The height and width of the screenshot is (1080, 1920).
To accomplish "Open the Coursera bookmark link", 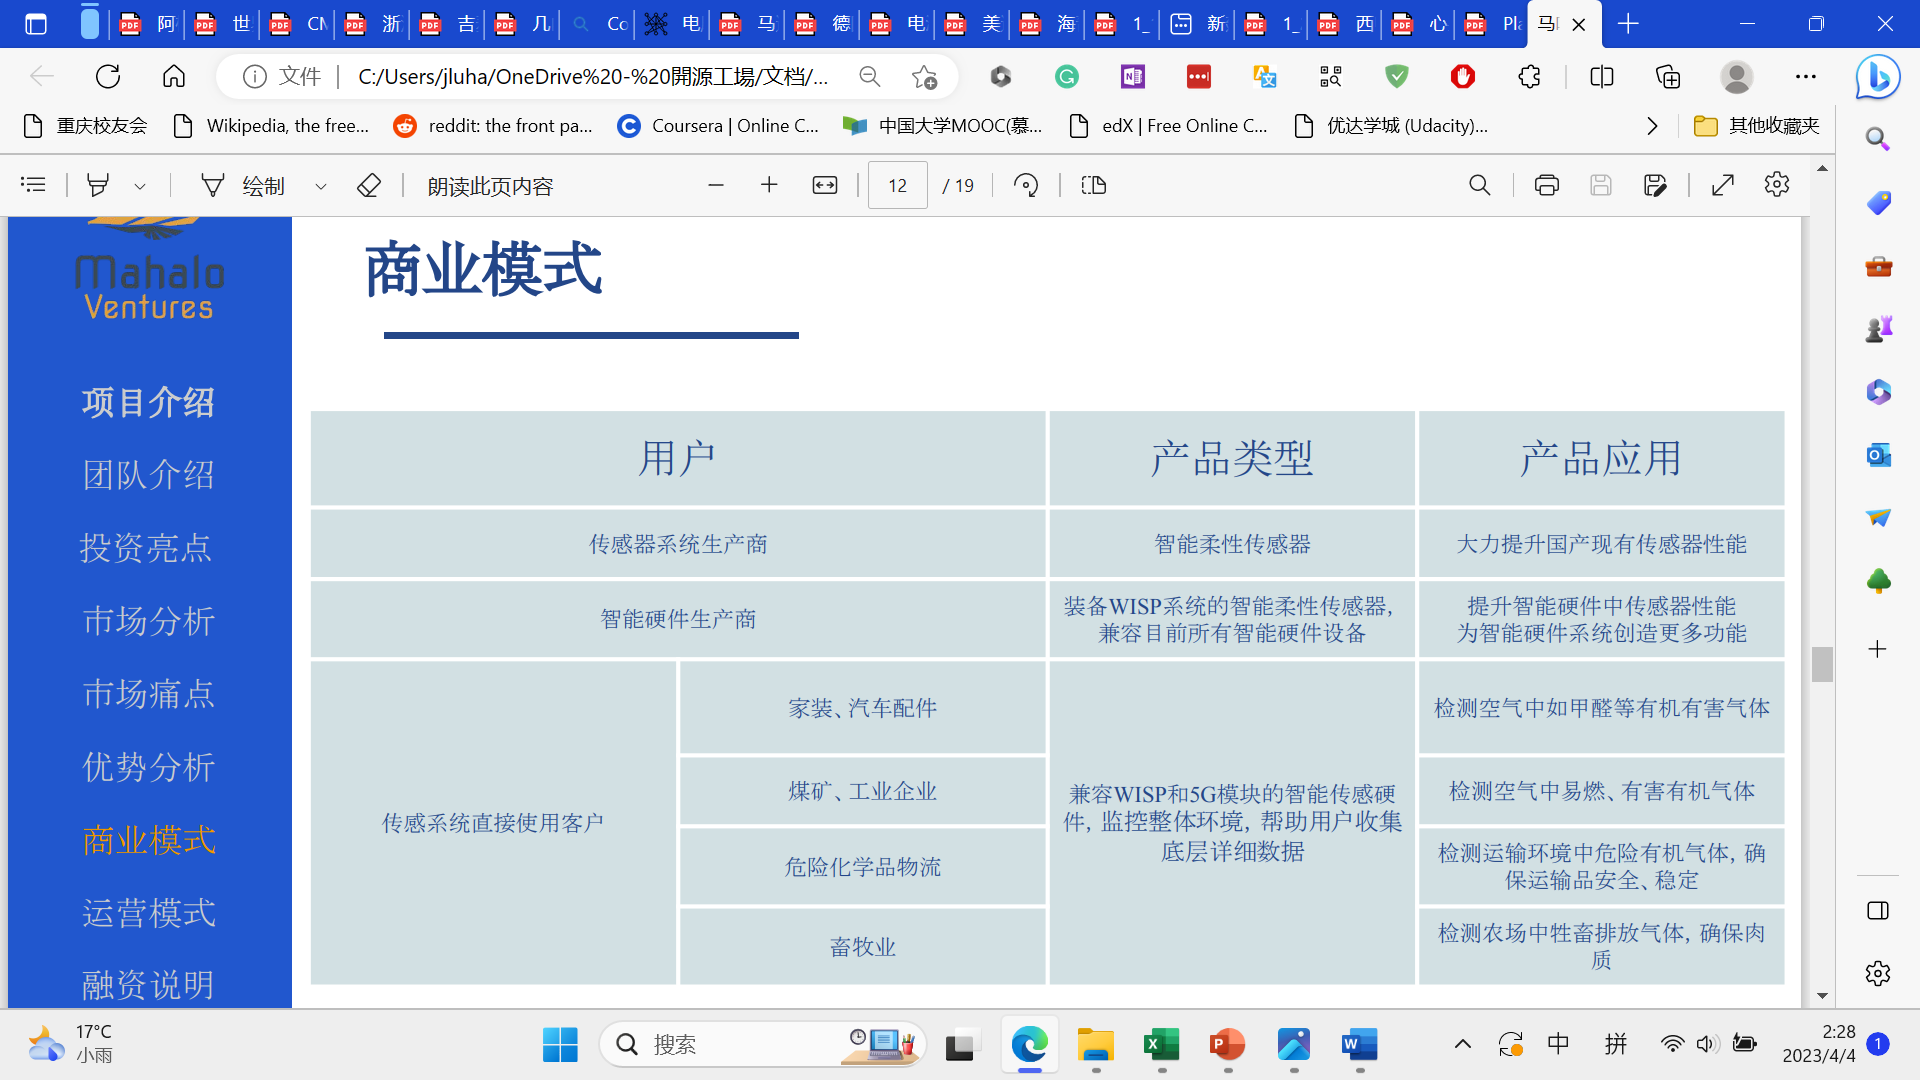I will 718,126.
